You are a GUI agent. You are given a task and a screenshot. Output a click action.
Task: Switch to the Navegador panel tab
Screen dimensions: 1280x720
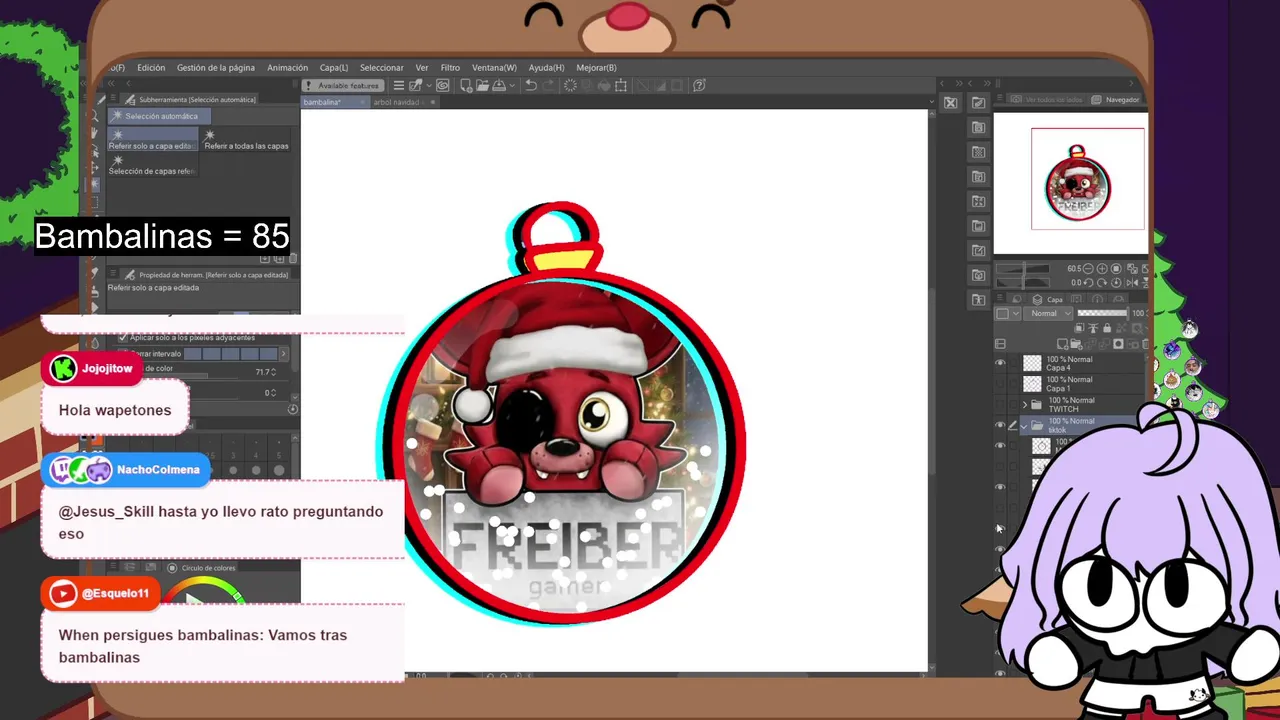pos(1115,100)
